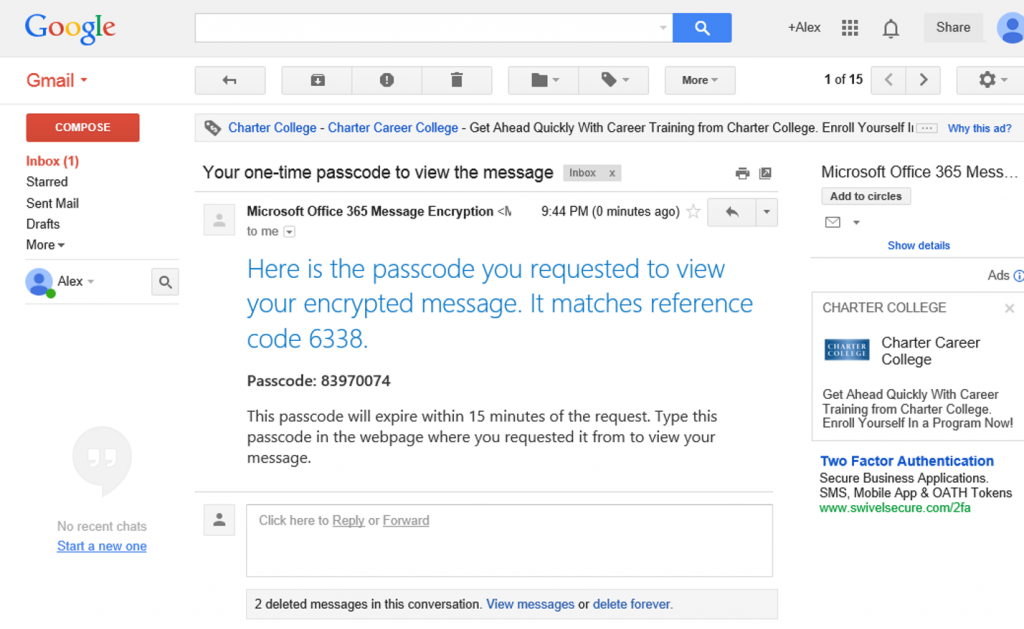Viewport: 1024px width, 629px height.
Task: Open the settings gear menu
Action: pyautogui.click(x=991, y=80)
